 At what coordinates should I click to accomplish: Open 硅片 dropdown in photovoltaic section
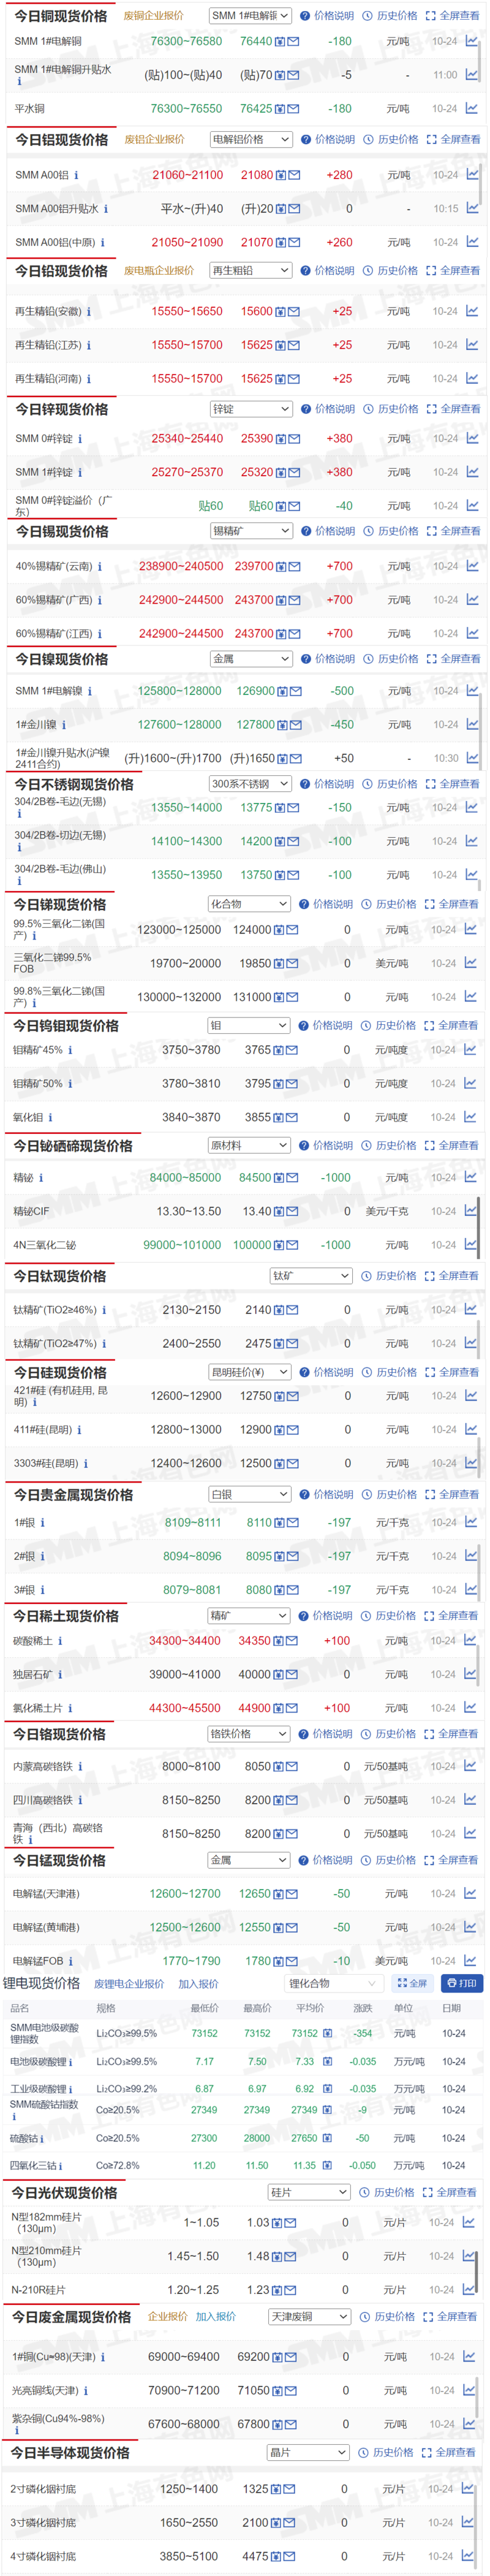tap(310, 2192)
